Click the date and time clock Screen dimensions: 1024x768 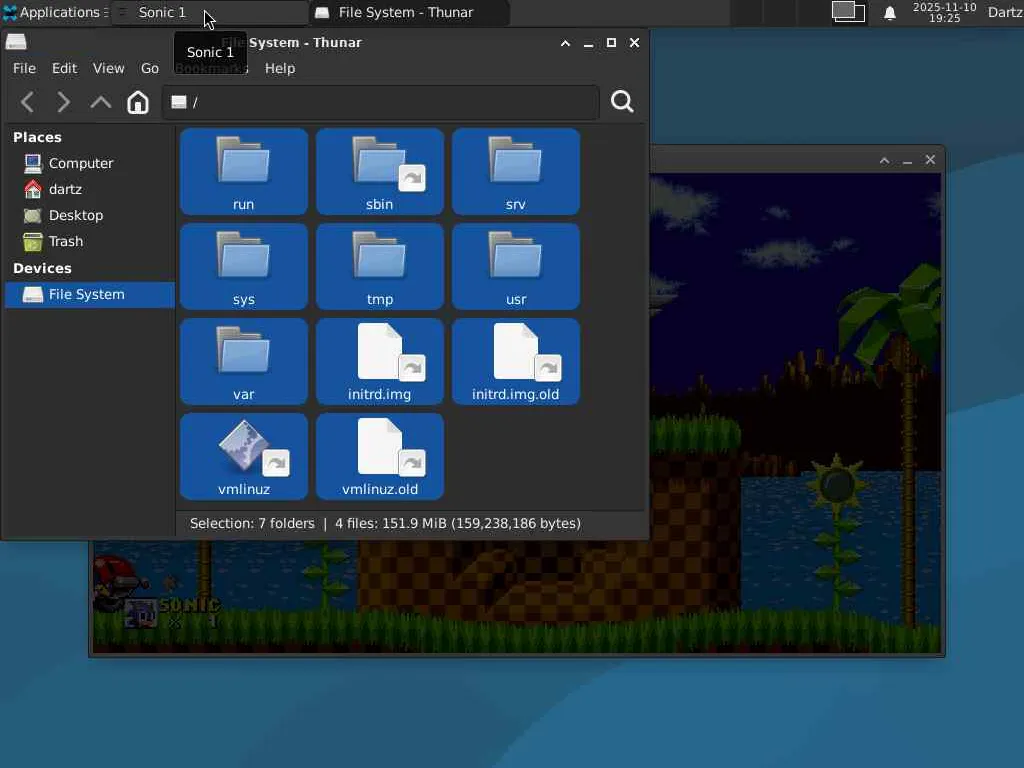tap(944, 12)
